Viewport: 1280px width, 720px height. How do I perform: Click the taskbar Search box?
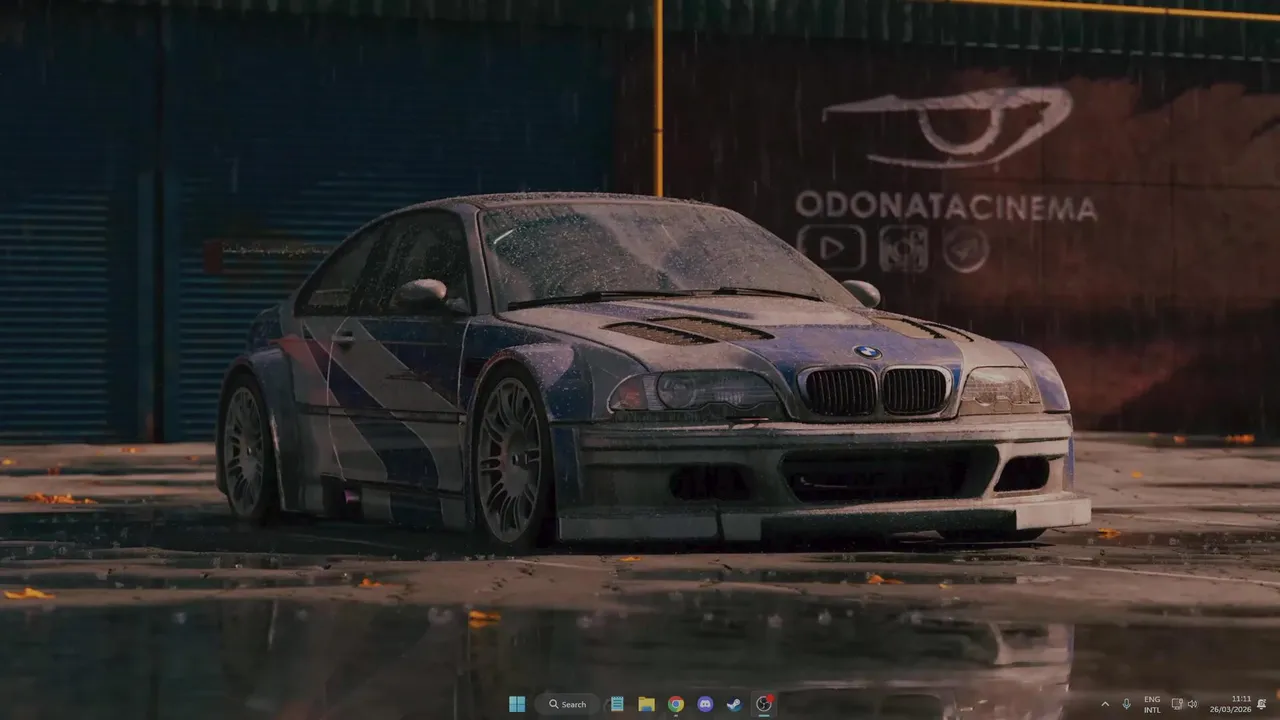click(567, 704)
